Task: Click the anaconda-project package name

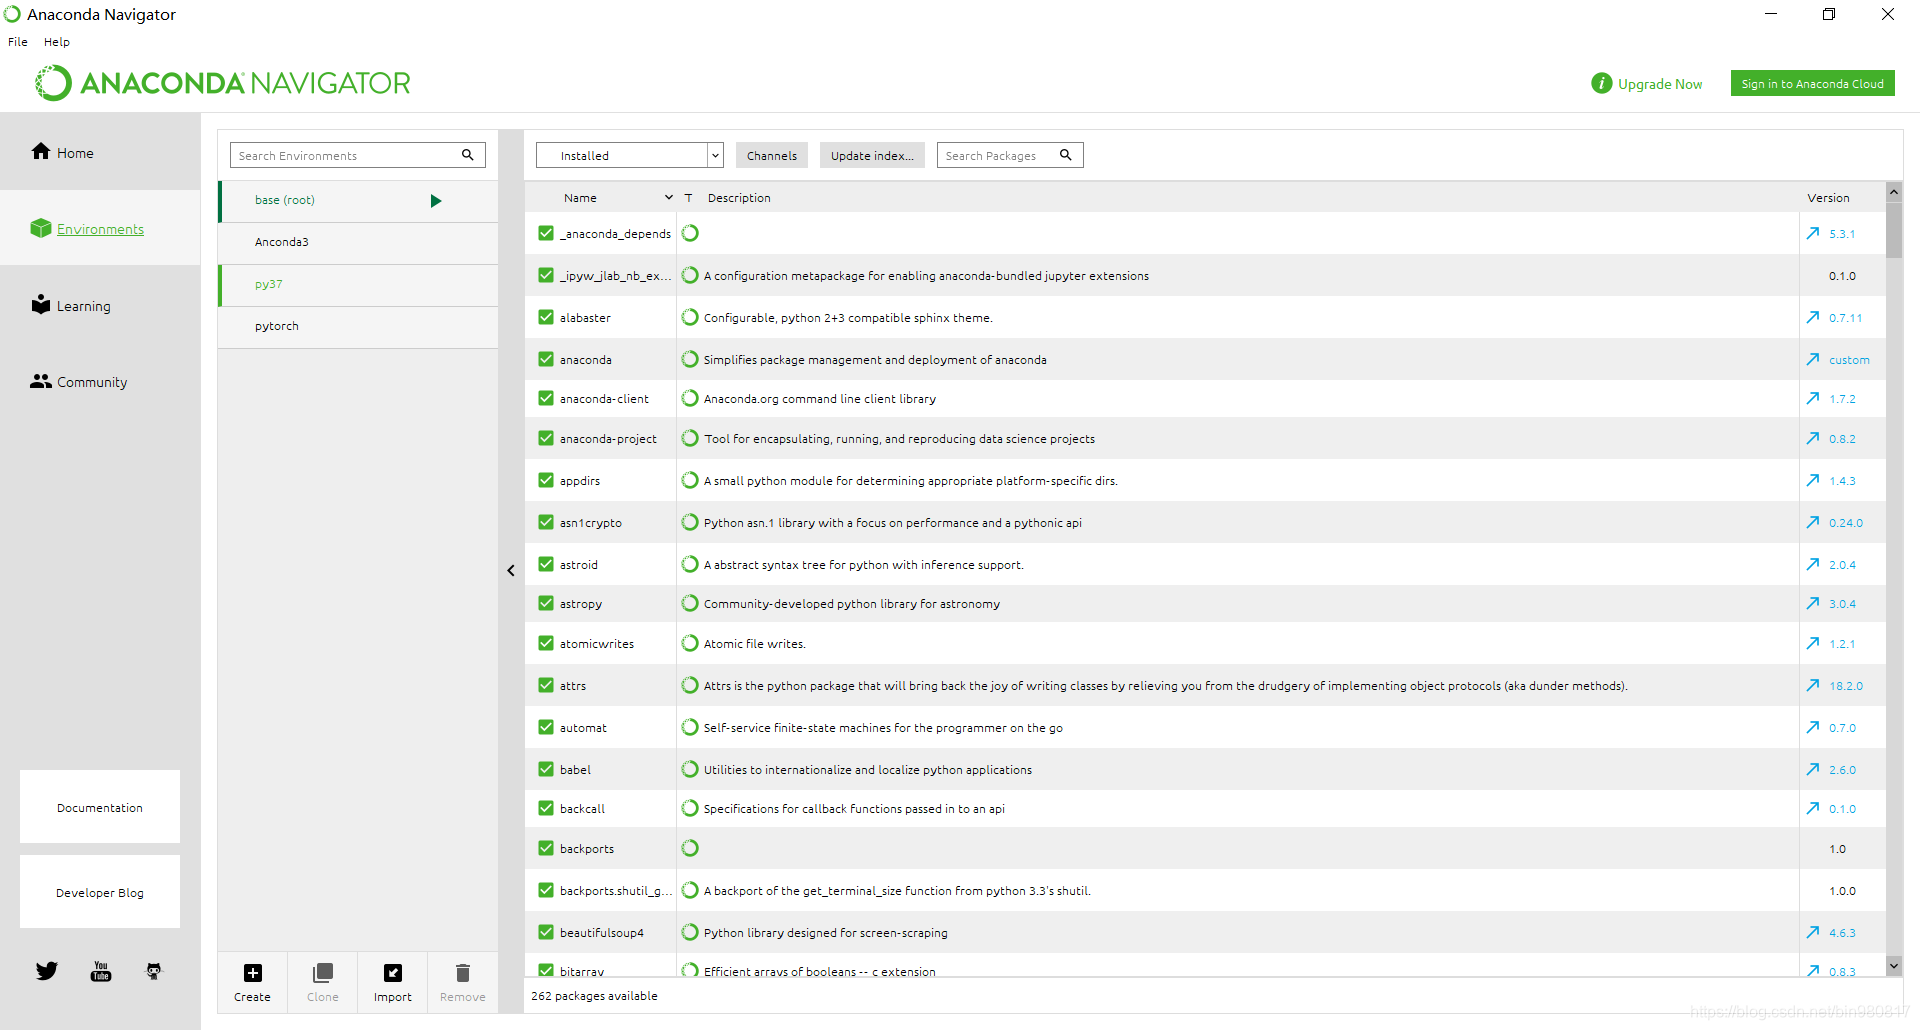Action: 608,438
